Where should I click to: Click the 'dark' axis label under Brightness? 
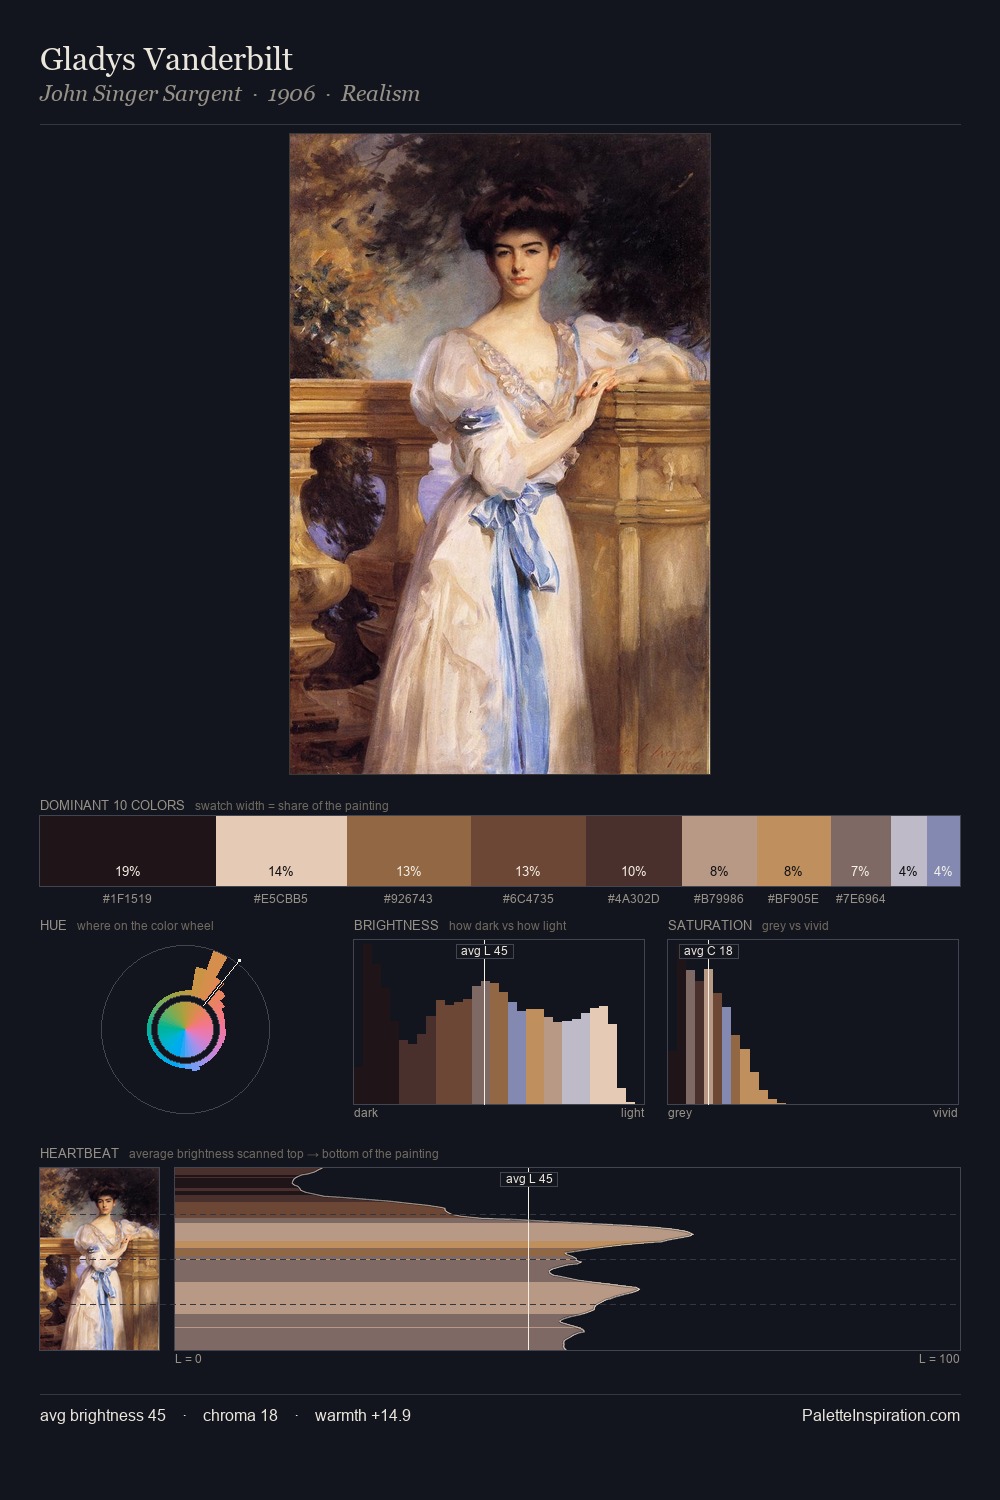coord(366,1113)
